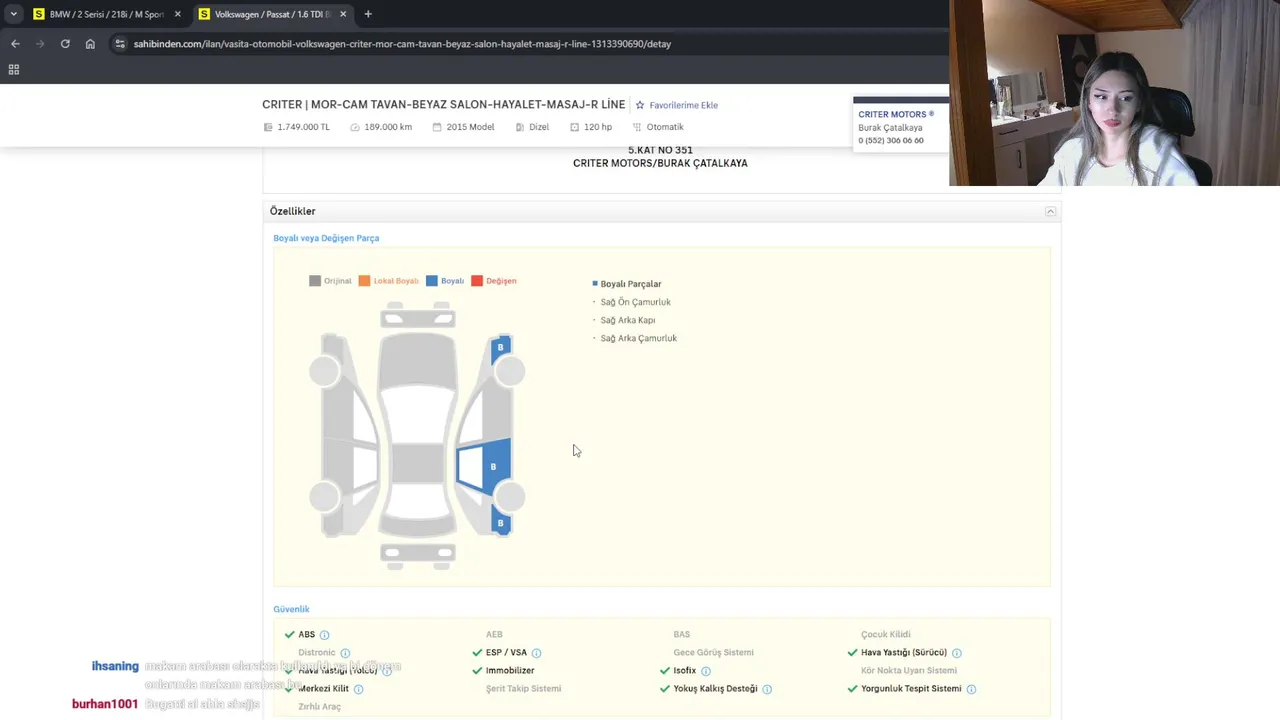Open the tab list dropdown arrow
Image resolution: width=1280 pixels, height=720 pixels.
point(13,14)
